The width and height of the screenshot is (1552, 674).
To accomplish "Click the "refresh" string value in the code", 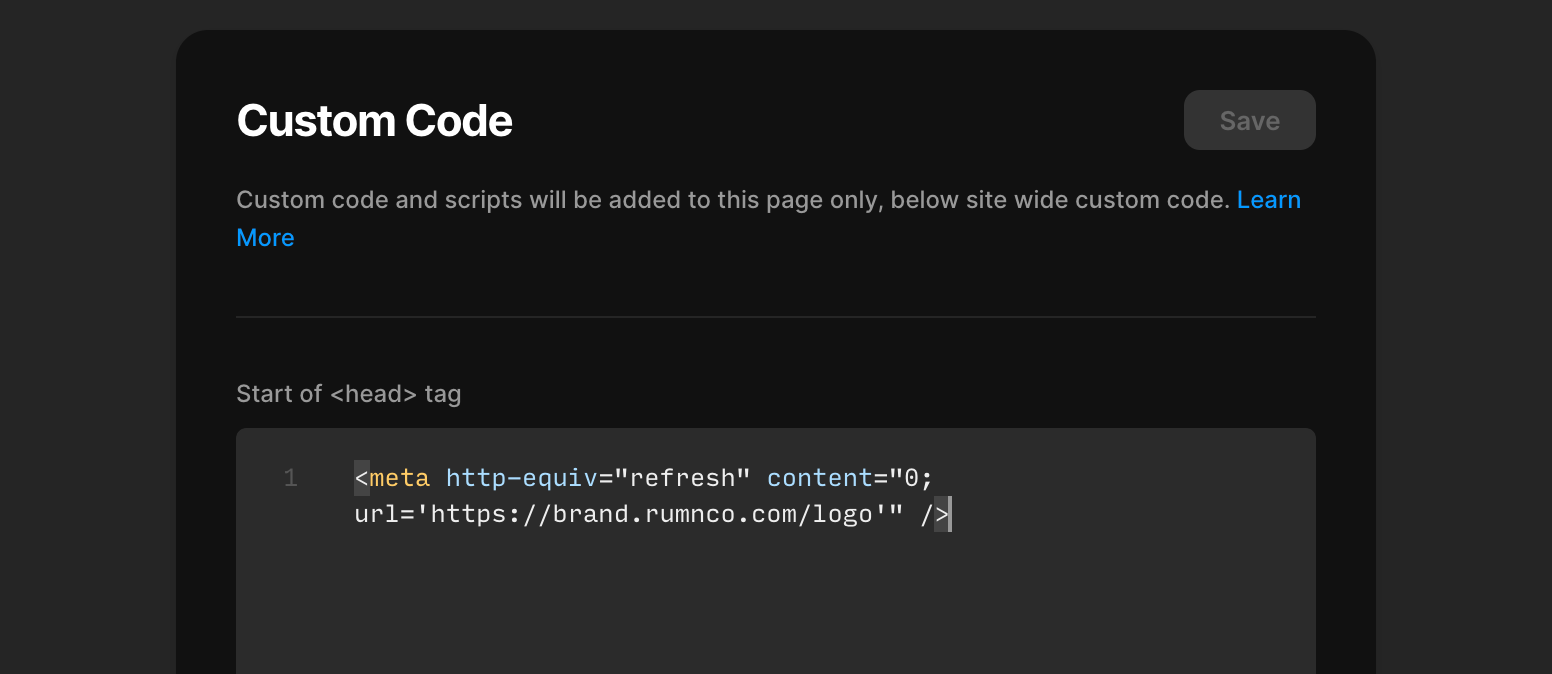I will 683,478.
